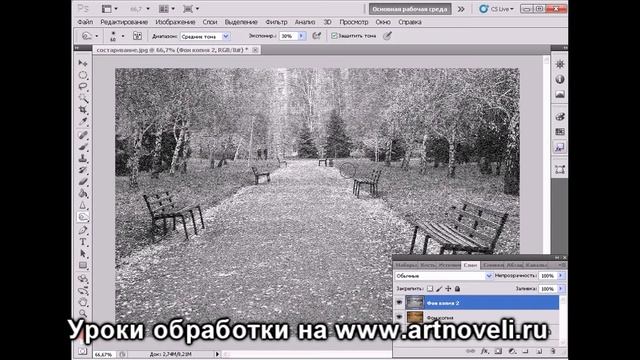Expand workspace list with >> chevron
Image resolution: width=640 pixels, height=360 pixels.
pos(461,9)
